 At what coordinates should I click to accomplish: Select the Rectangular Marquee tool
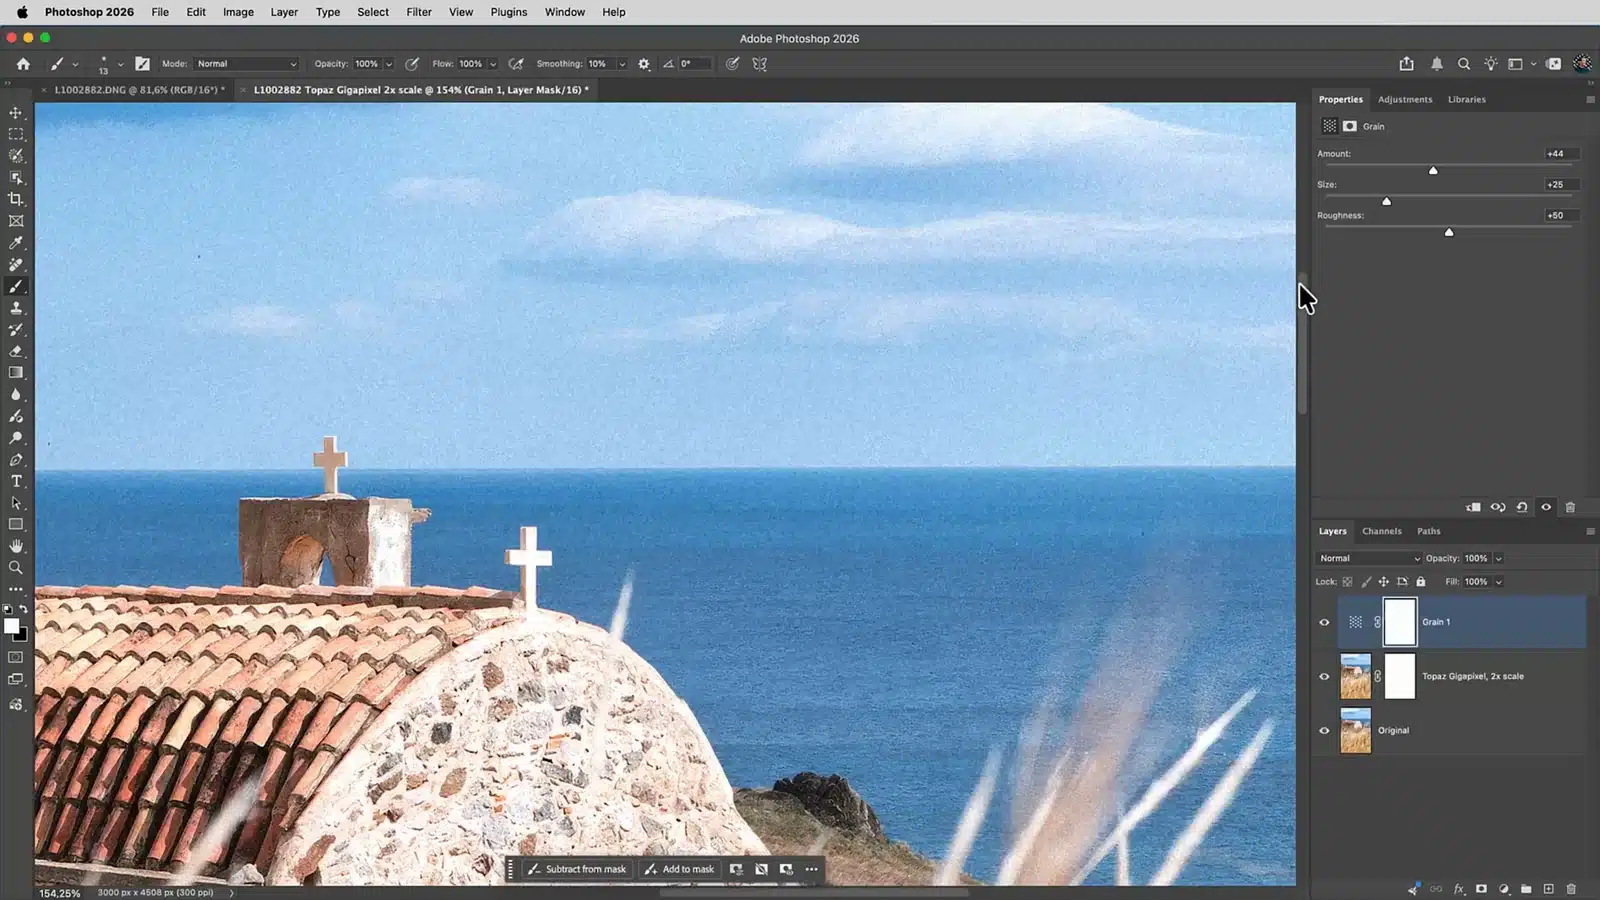(x=16, y=134)
